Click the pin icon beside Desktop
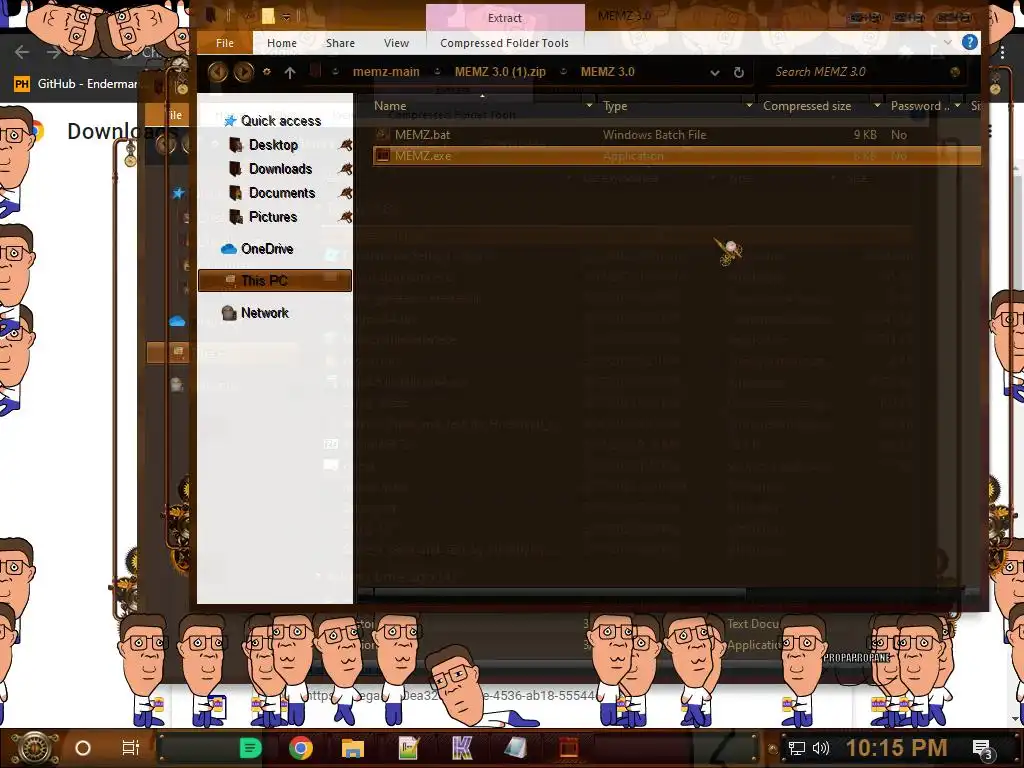Image resolution: width=1024 pixels, height=768 pixels. pyautogui.click(x=345, y=145)
